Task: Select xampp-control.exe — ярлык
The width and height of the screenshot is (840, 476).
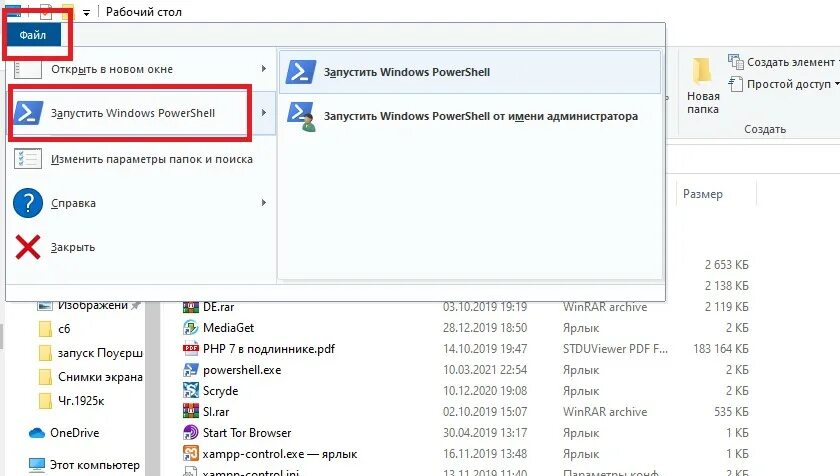Action: [280, 454]
